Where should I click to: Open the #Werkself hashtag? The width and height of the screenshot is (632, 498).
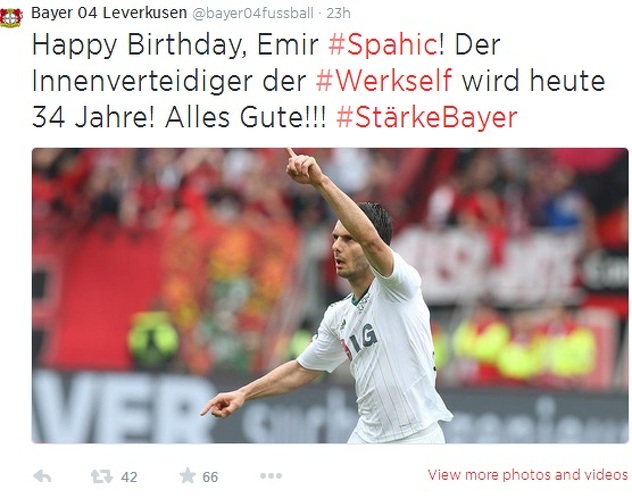click(x=384, y=80)
